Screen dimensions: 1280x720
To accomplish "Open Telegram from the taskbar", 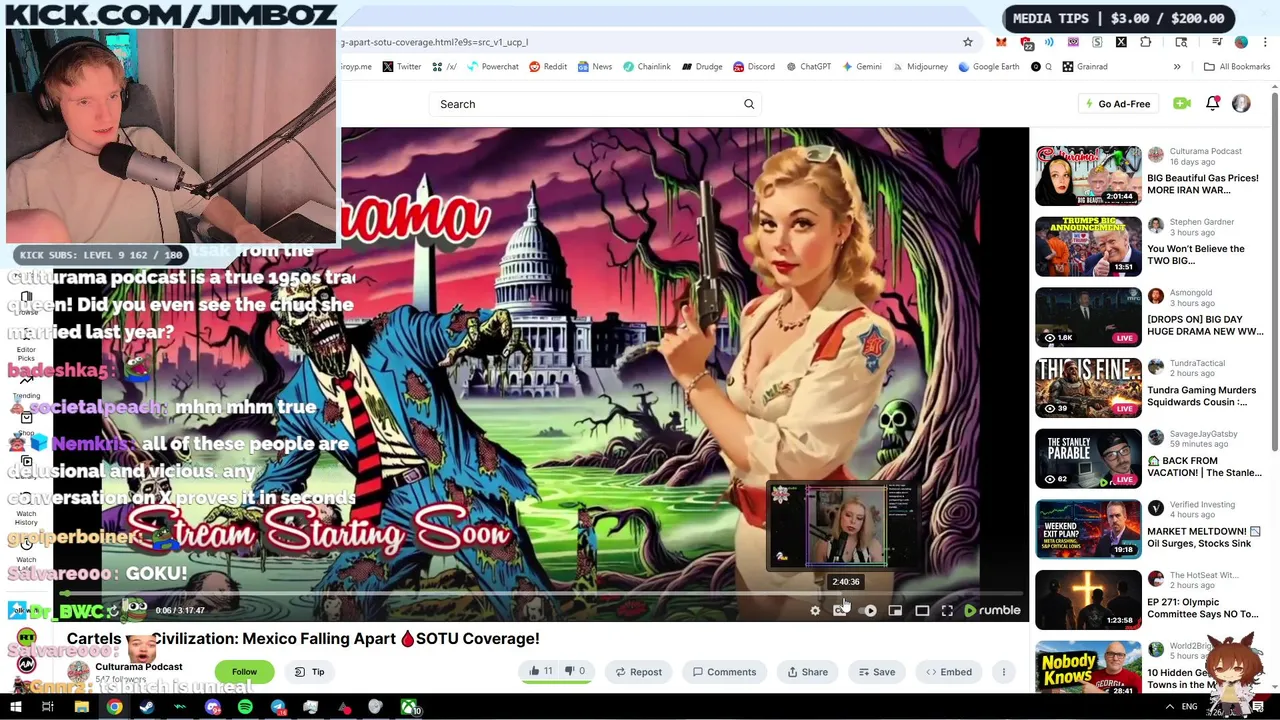I will tap(278, 708).
